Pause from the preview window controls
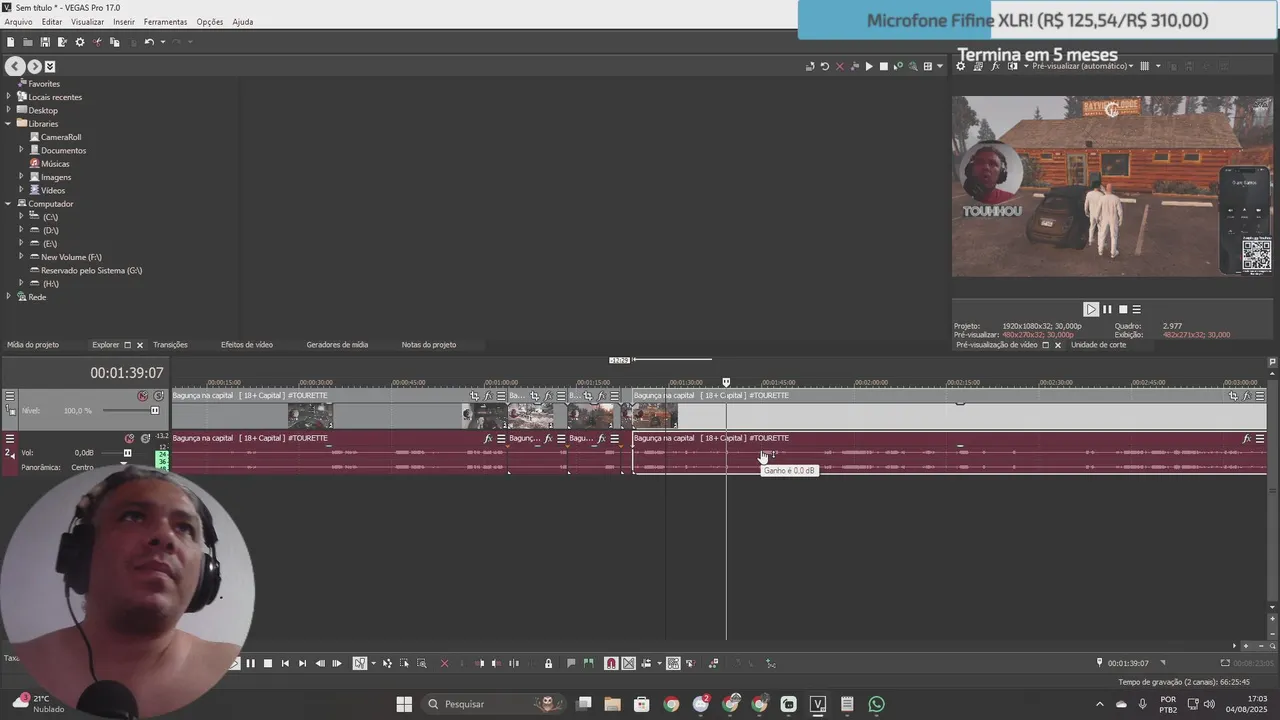 coord(1107,309)
